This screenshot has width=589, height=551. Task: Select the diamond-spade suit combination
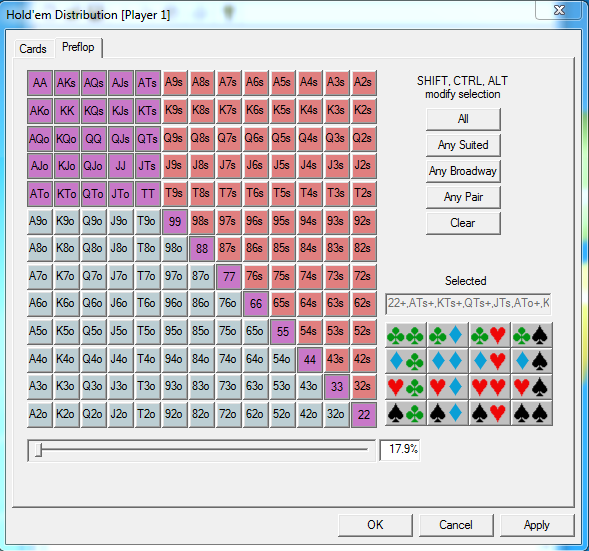point(532,361)
